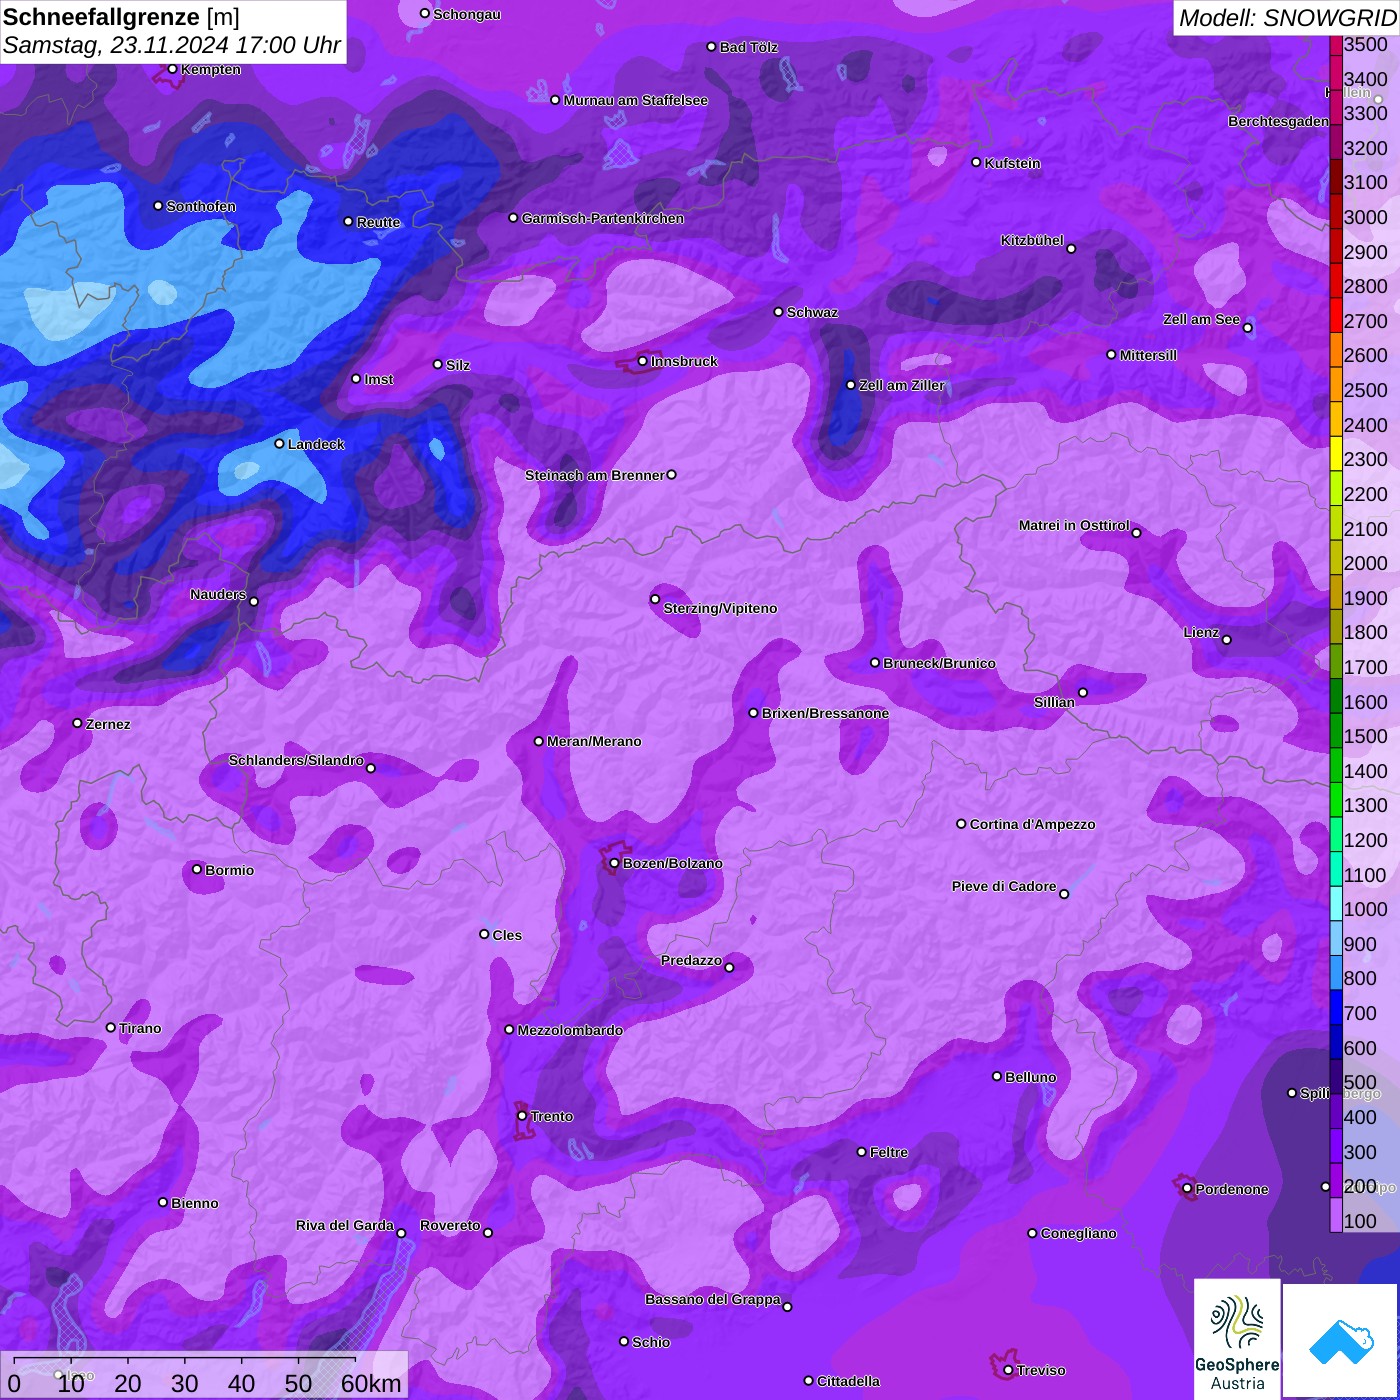Screen dimensions: 1400x1400
Task: Click the 'Mittersill' label
Action: pyautogui.click(x=1148, y=355)
